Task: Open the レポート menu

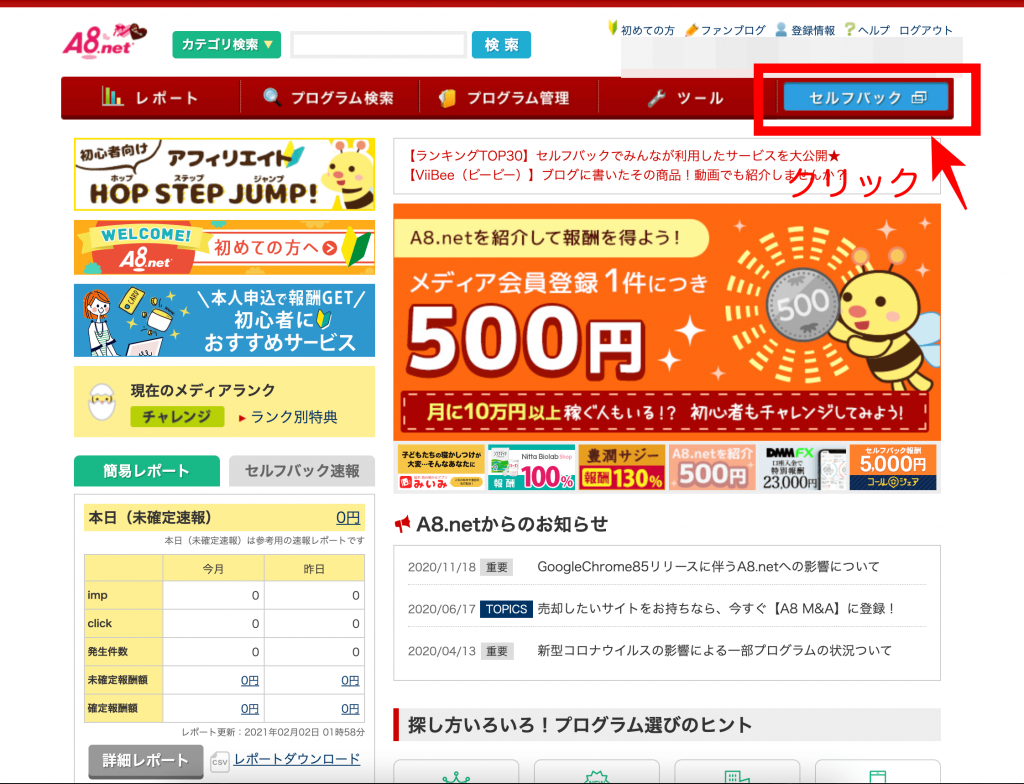Action: [150, 98]
